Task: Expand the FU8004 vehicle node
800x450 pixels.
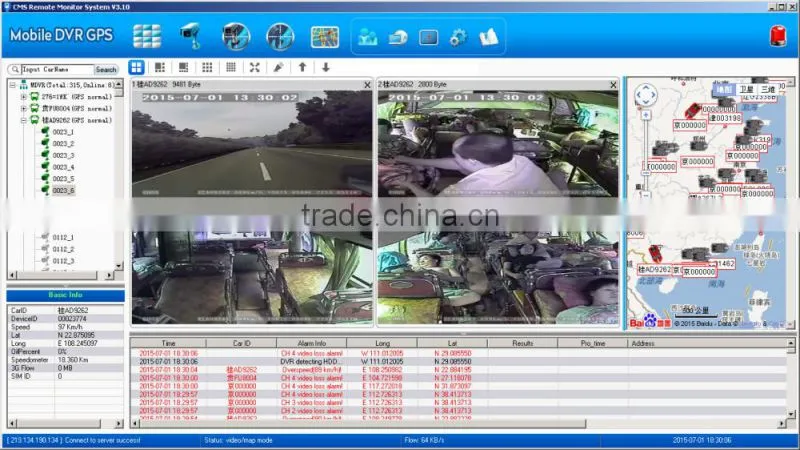Action: pyautogui.click(x=23, y=108)
